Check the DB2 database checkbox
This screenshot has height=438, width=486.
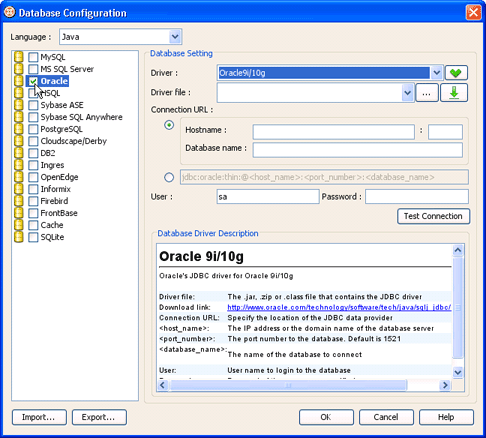click(x=33, y=153)
